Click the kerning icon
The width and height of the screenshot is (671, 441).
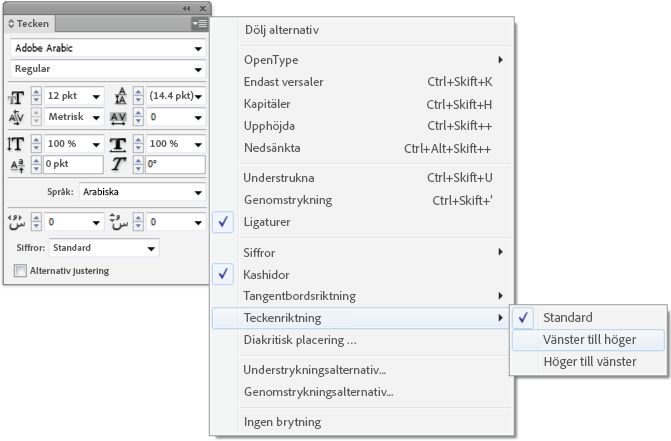(16, 117)
